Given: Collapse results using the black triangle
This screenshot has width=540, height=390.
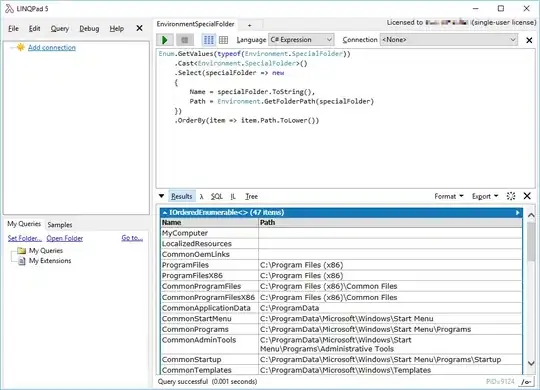Looking at the screenshot, I should coord(161,196).
